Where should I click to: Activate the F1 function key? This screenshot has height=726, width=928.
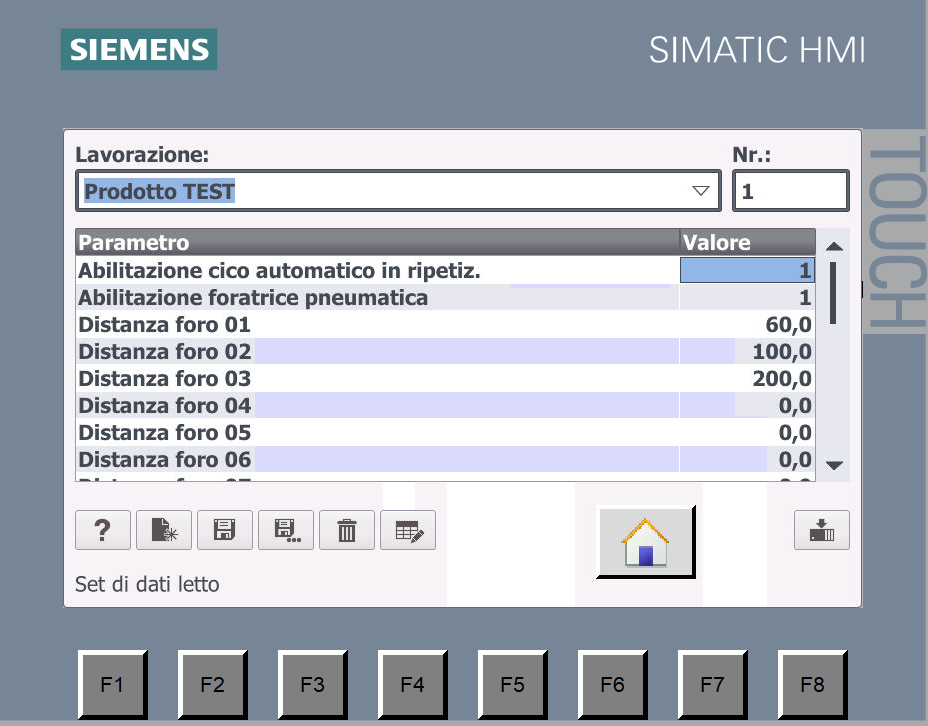112,685
